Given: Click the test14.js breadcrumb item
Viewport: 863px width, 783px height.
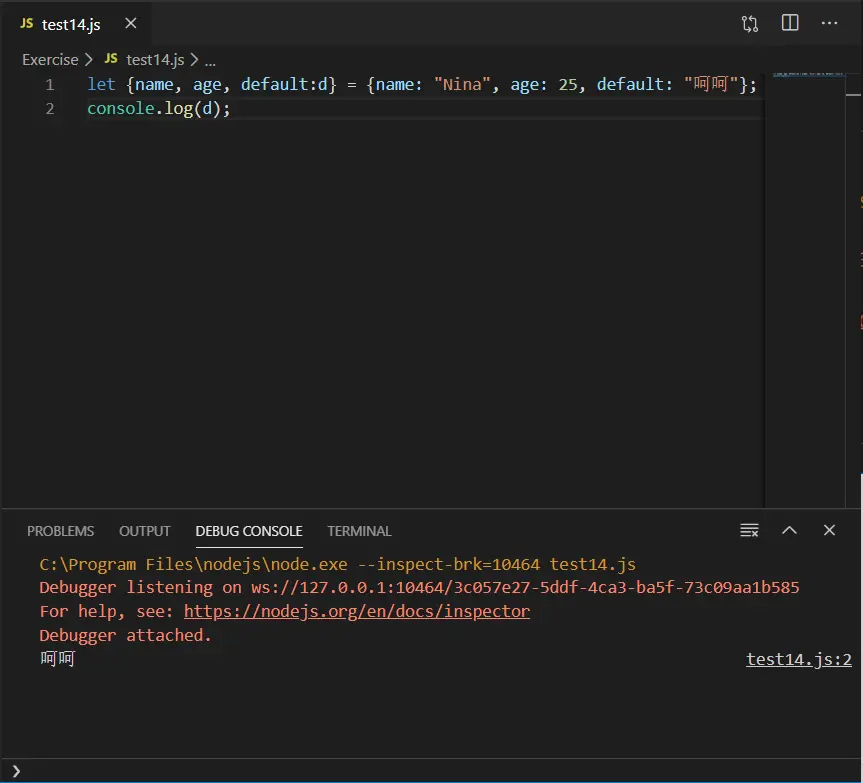Looking at the screenshot, I should [155, 59].
